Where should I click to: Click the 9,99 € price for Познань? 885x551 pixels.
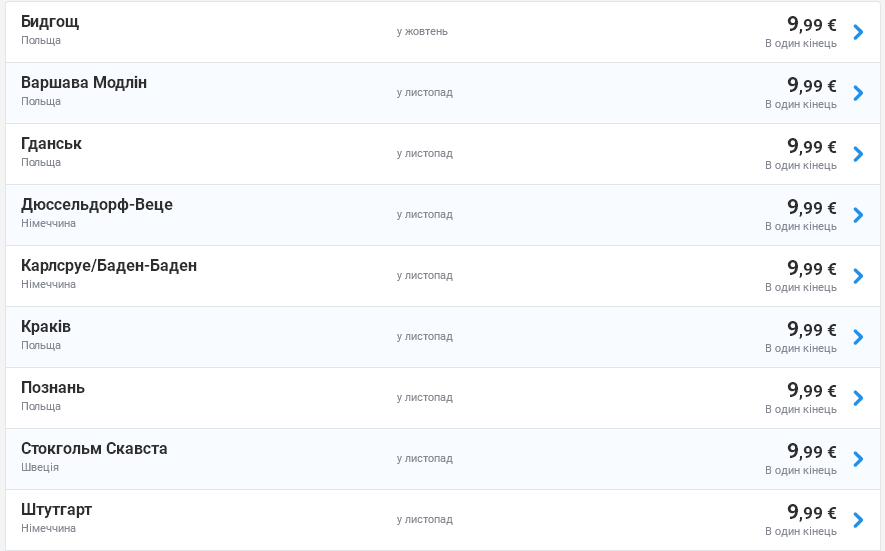[x=811, y=390]
